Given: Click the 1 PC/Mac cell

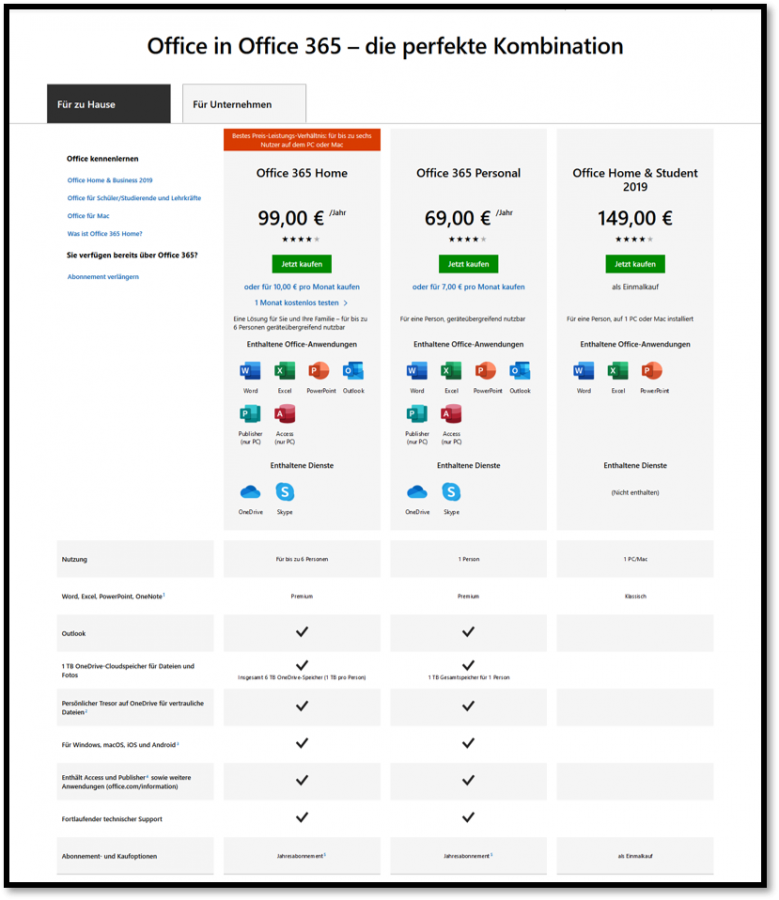Looking at the screenshot, I should pyautogui.click(x=635, y=559).
